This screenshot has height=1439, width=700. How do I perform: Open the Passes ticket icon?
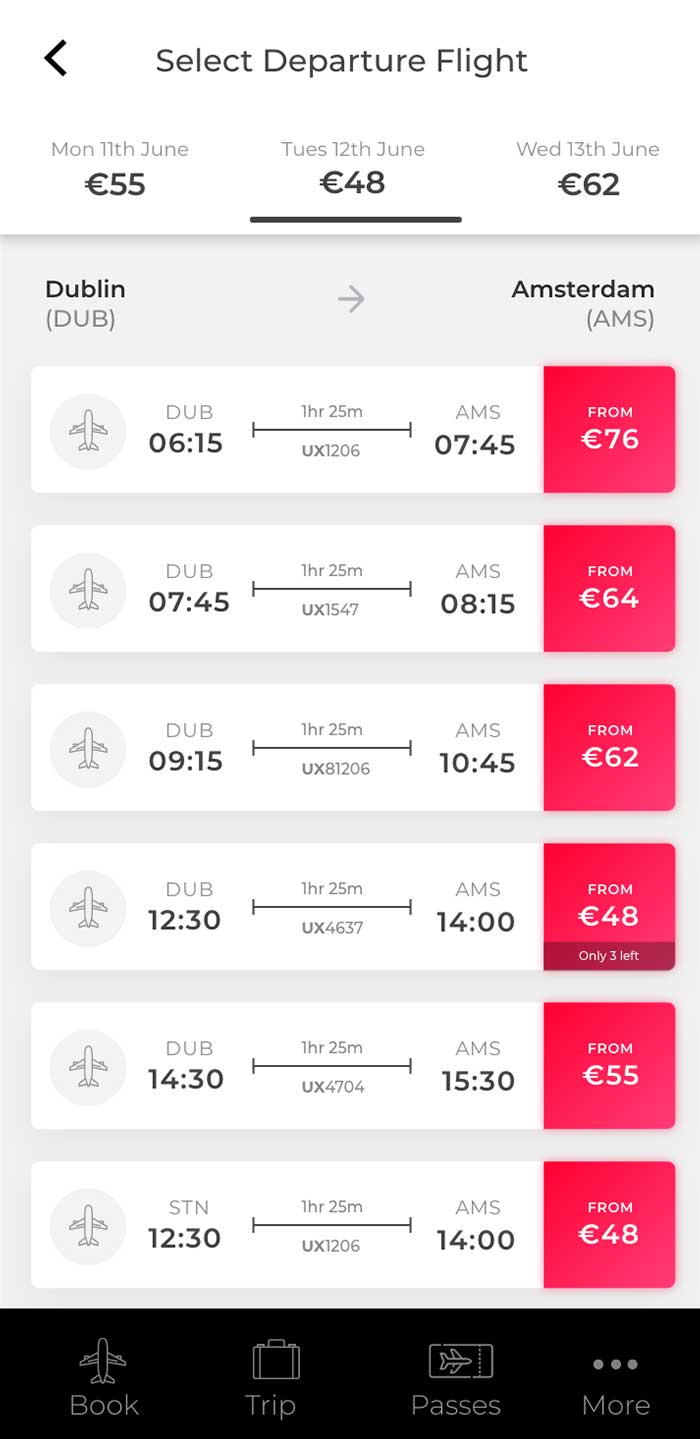461,1362
